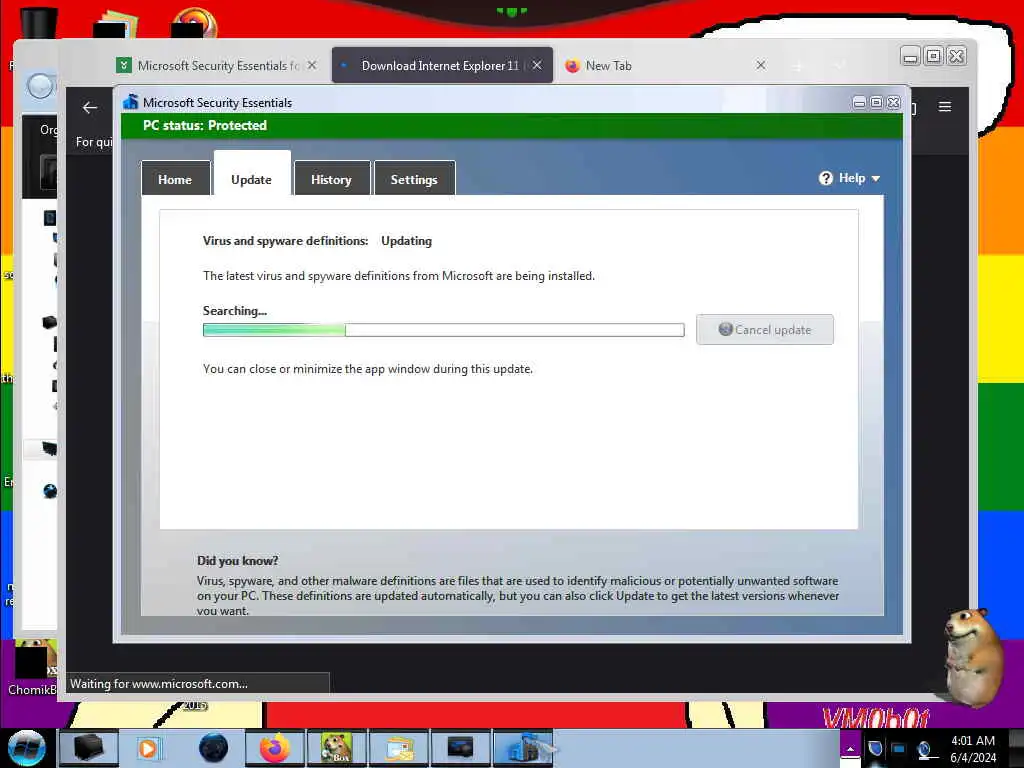Expand the Help dropdown menu
Image resolution: width=1024 pixels, height=768 pixels.
pyautogui.click(x=849, y=178)
